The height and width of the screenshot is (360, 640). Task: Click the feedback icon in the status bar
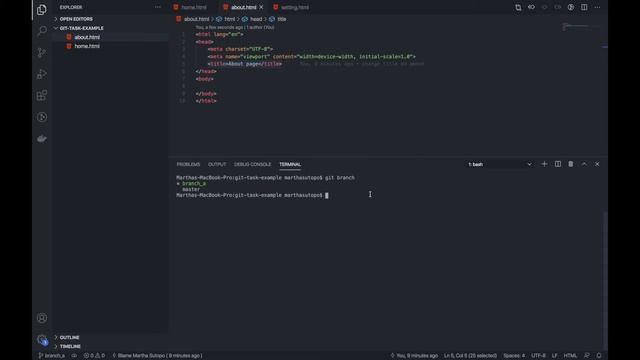587,356
